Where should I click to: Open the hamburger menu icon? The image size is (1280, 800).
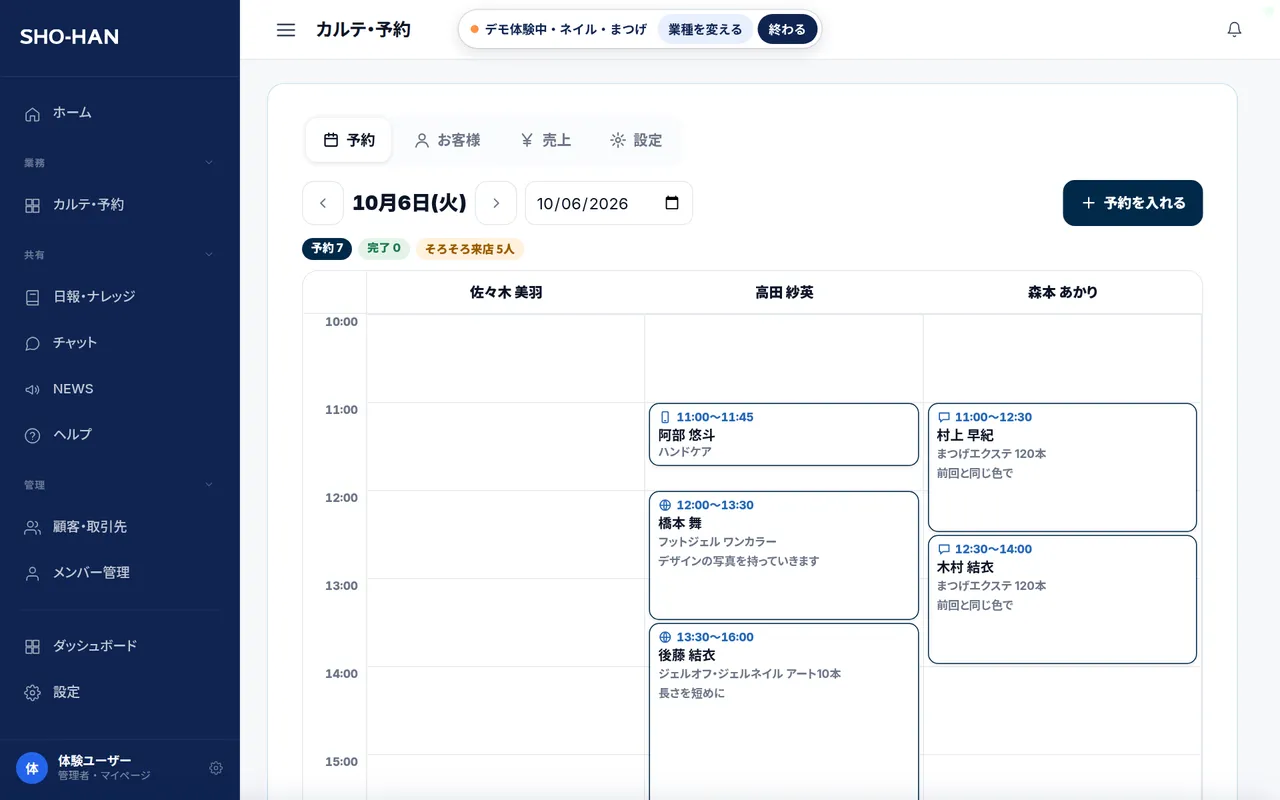pyautogui.click(x=286, y=30)
